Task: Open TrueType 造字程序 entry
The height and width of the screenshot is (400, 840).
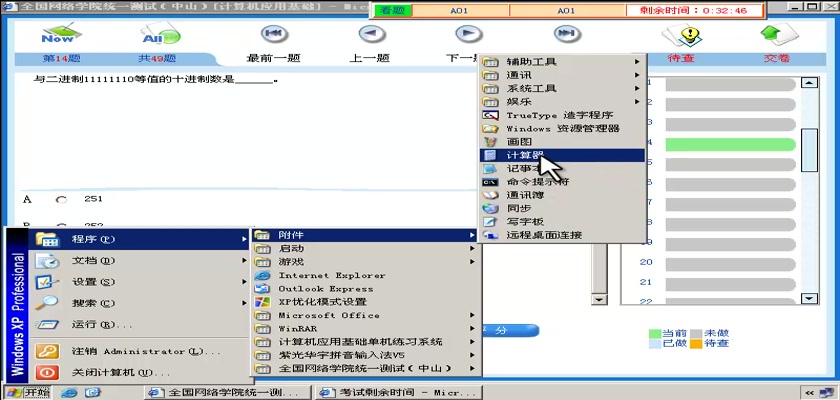Action: coord(562,115)
